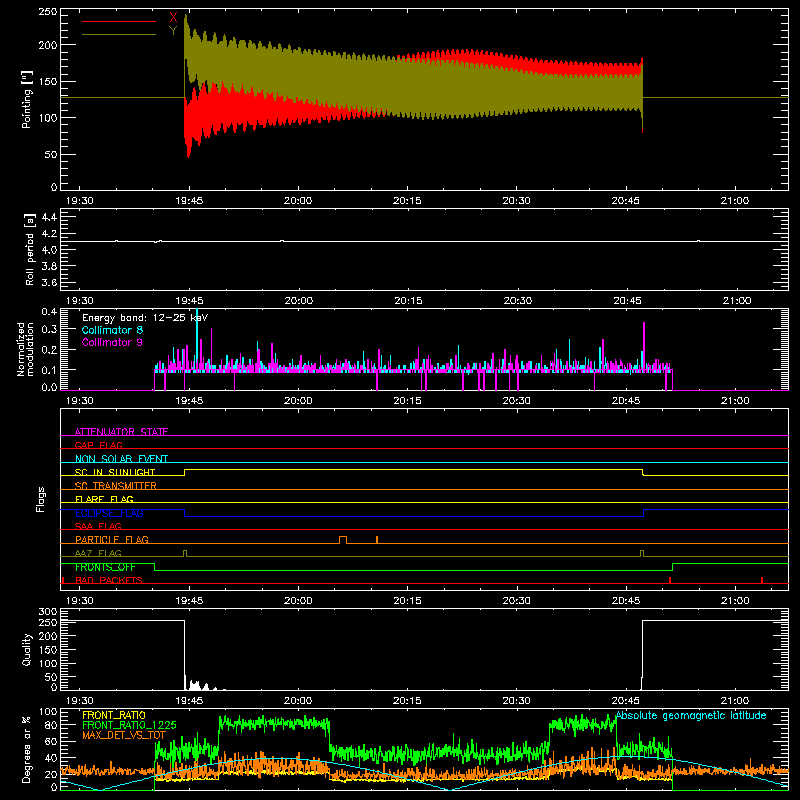Image resolution: width=800 pixels, height=800 pixels.
Task: Select the SAA_FLAG label
Action: 98,526
